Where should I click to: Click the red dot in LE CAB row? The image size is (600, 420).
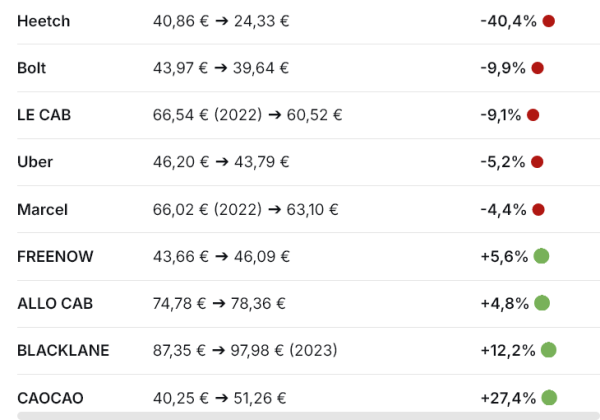click(x=533, y=115)
